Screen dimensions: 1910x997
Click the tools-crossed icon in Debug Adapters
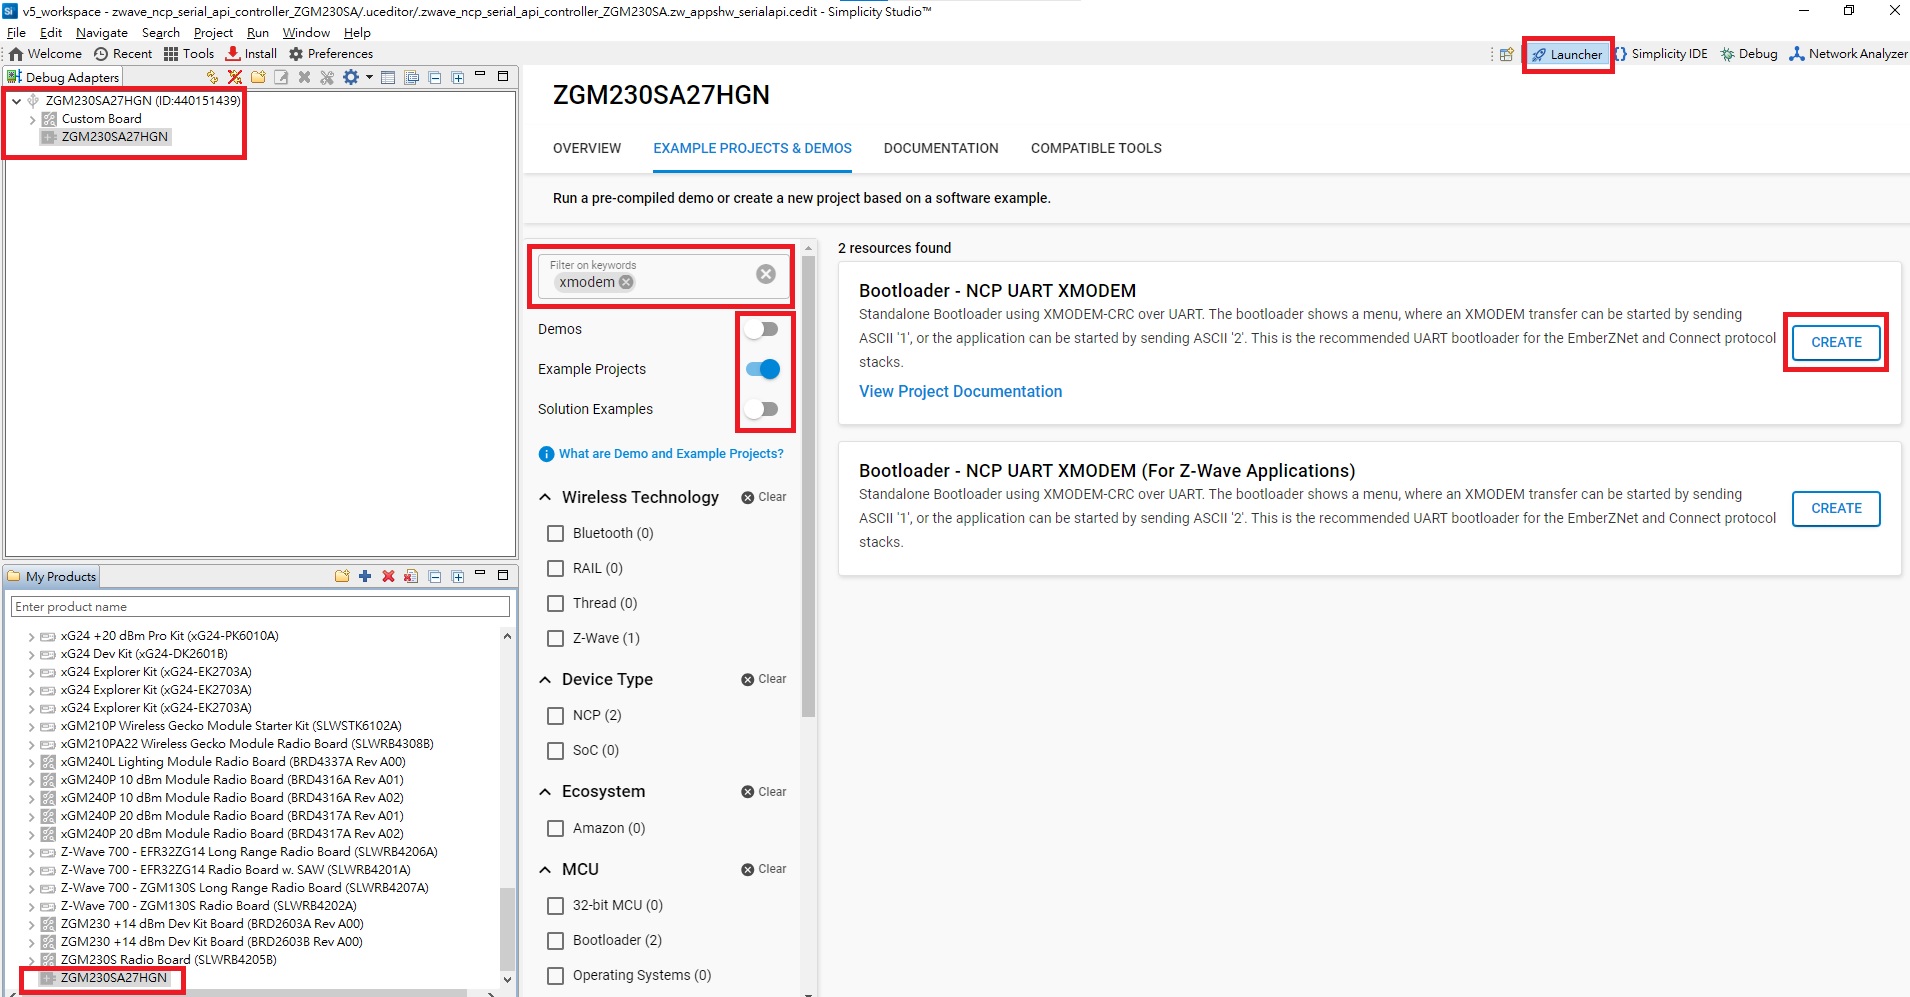[x=327, y=77]
